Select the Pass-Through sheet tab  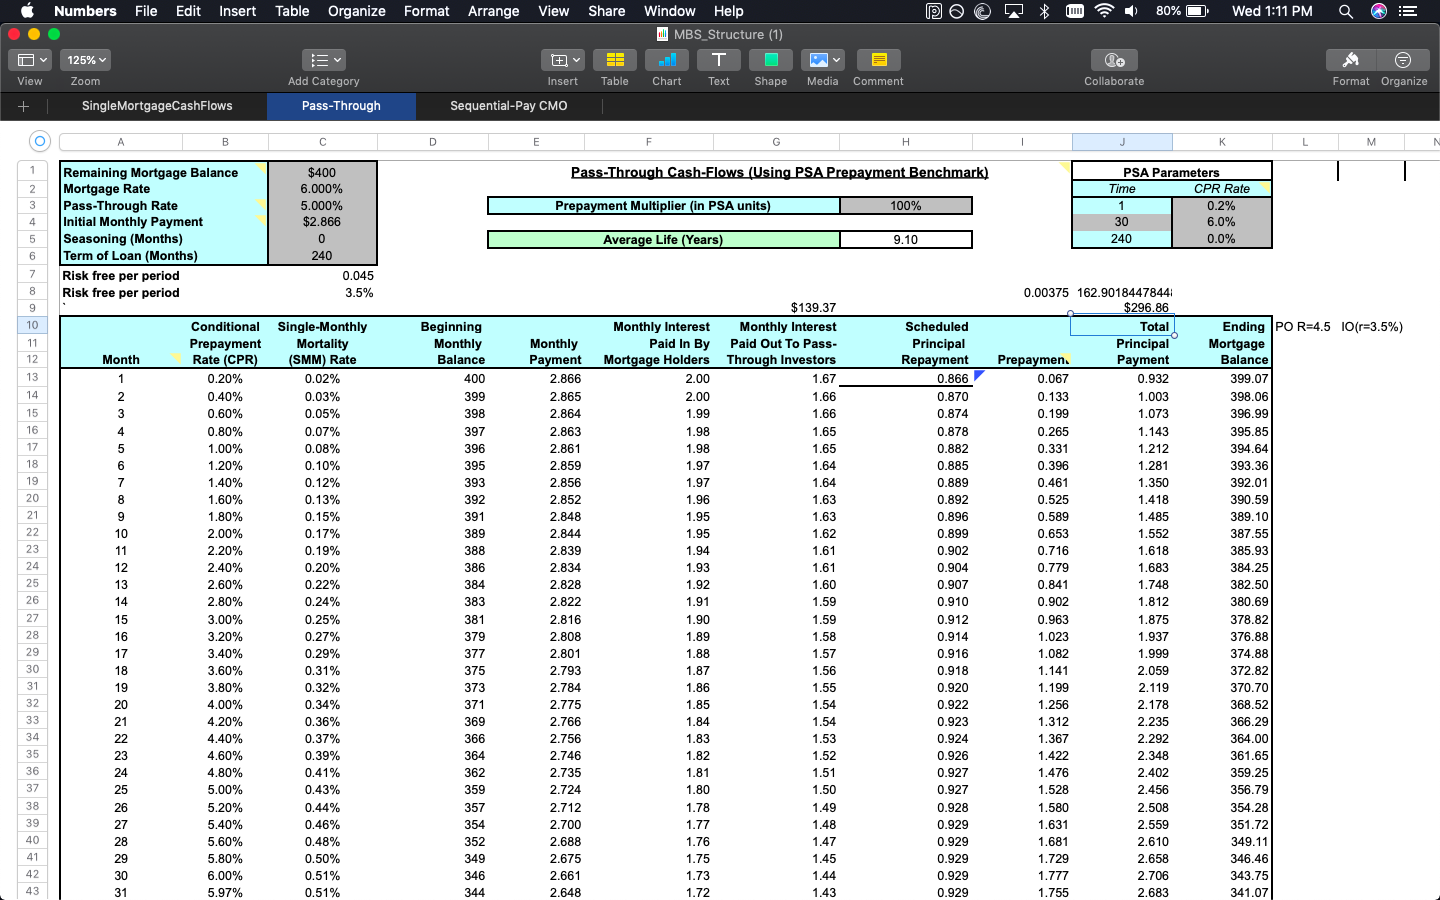click(341, 106)
